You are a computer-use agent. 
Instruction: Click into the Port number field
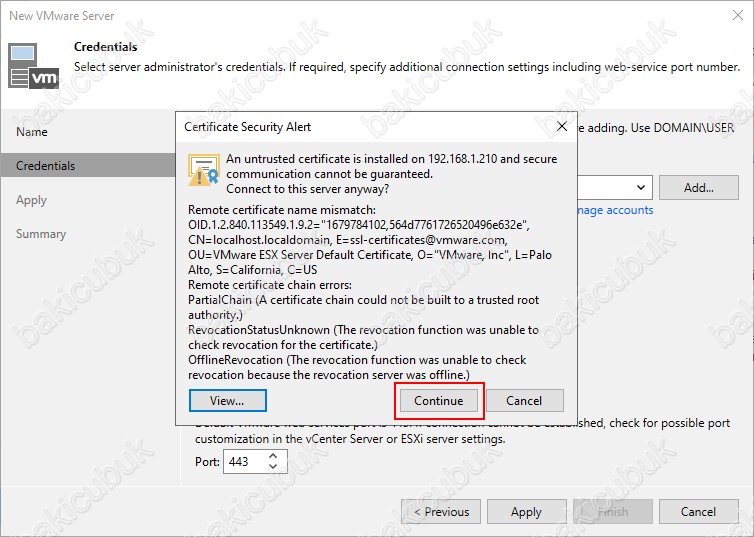(245, 462)
